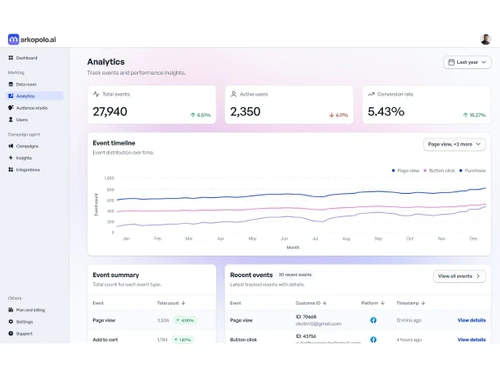500x375 pixels.
Task: Open the user profile avatar
Action: coord(485,39)
